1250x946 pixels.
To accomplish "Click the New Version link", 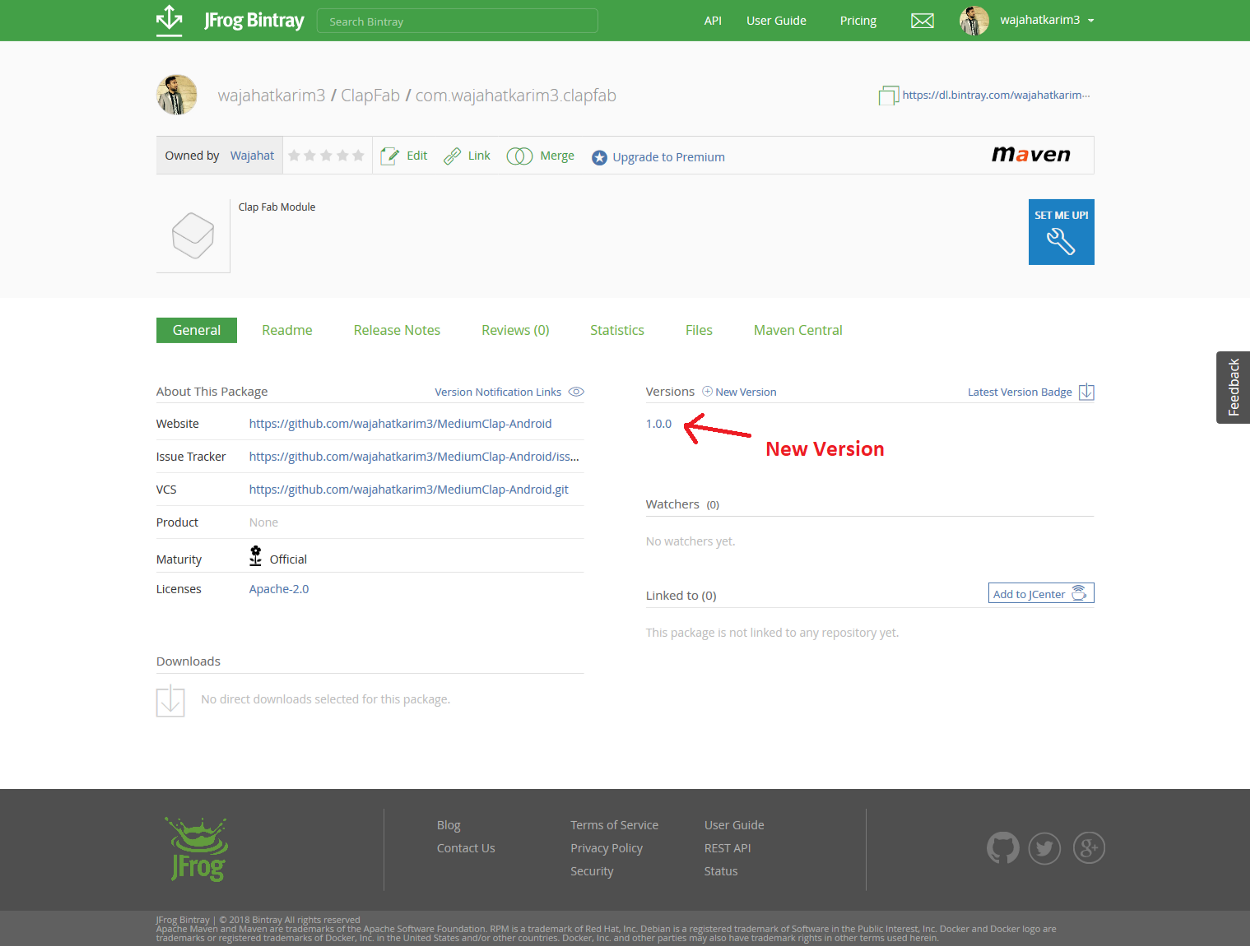I will (x=746, y=392).
